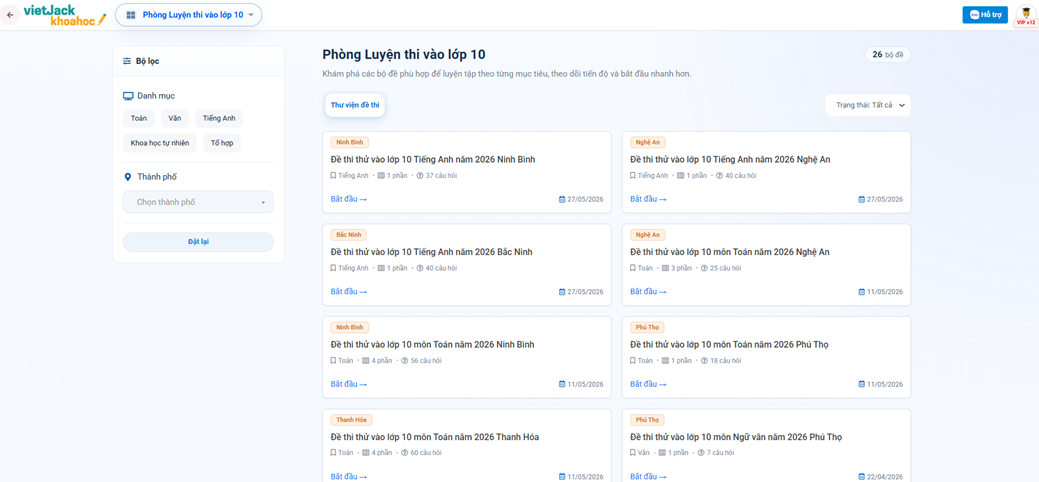Start the Toán Nghệ An exam
This screenshot has height=482, width=1039.
[648, 292]
